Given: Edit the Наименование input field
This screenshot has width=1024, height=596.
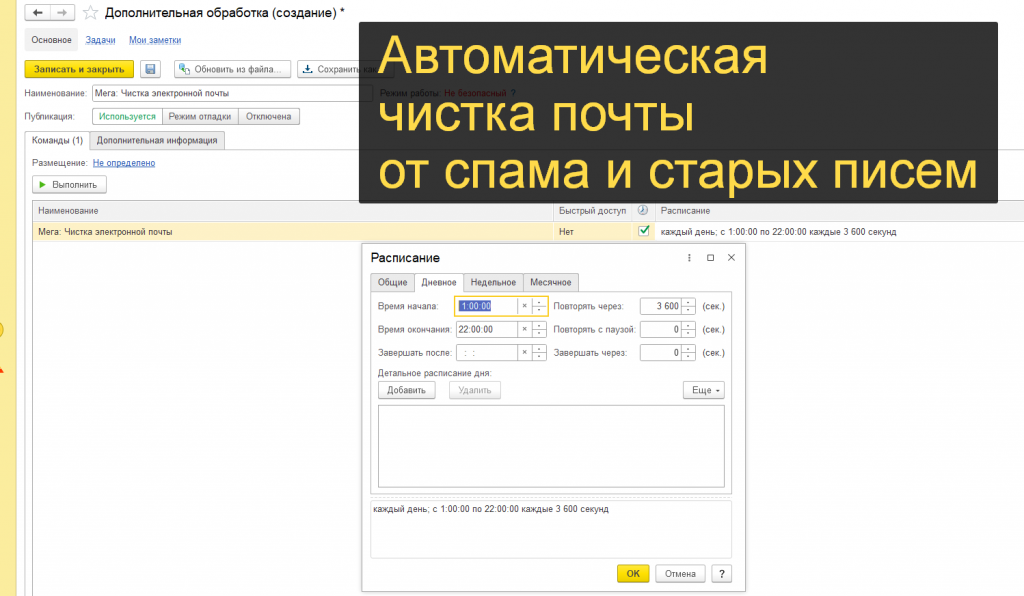Looking at the screenshot, I should pos(232,93).
